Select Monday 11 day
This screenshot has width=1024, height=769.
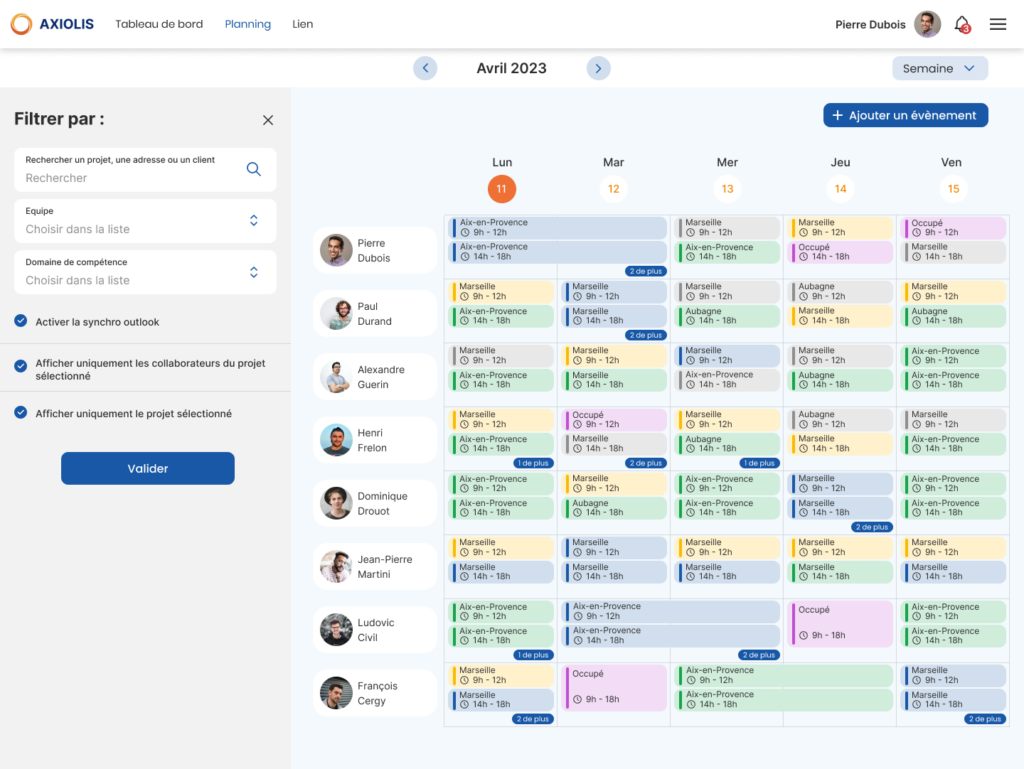[502, 189]
